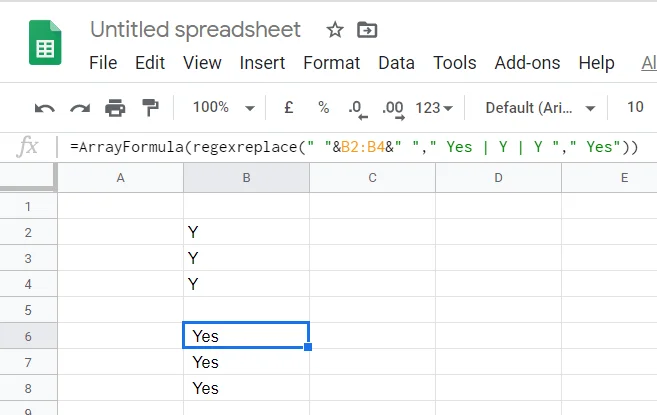Screen dimensions: 657x415
Task: Open the Format menu
Action: tap(331, 63)
